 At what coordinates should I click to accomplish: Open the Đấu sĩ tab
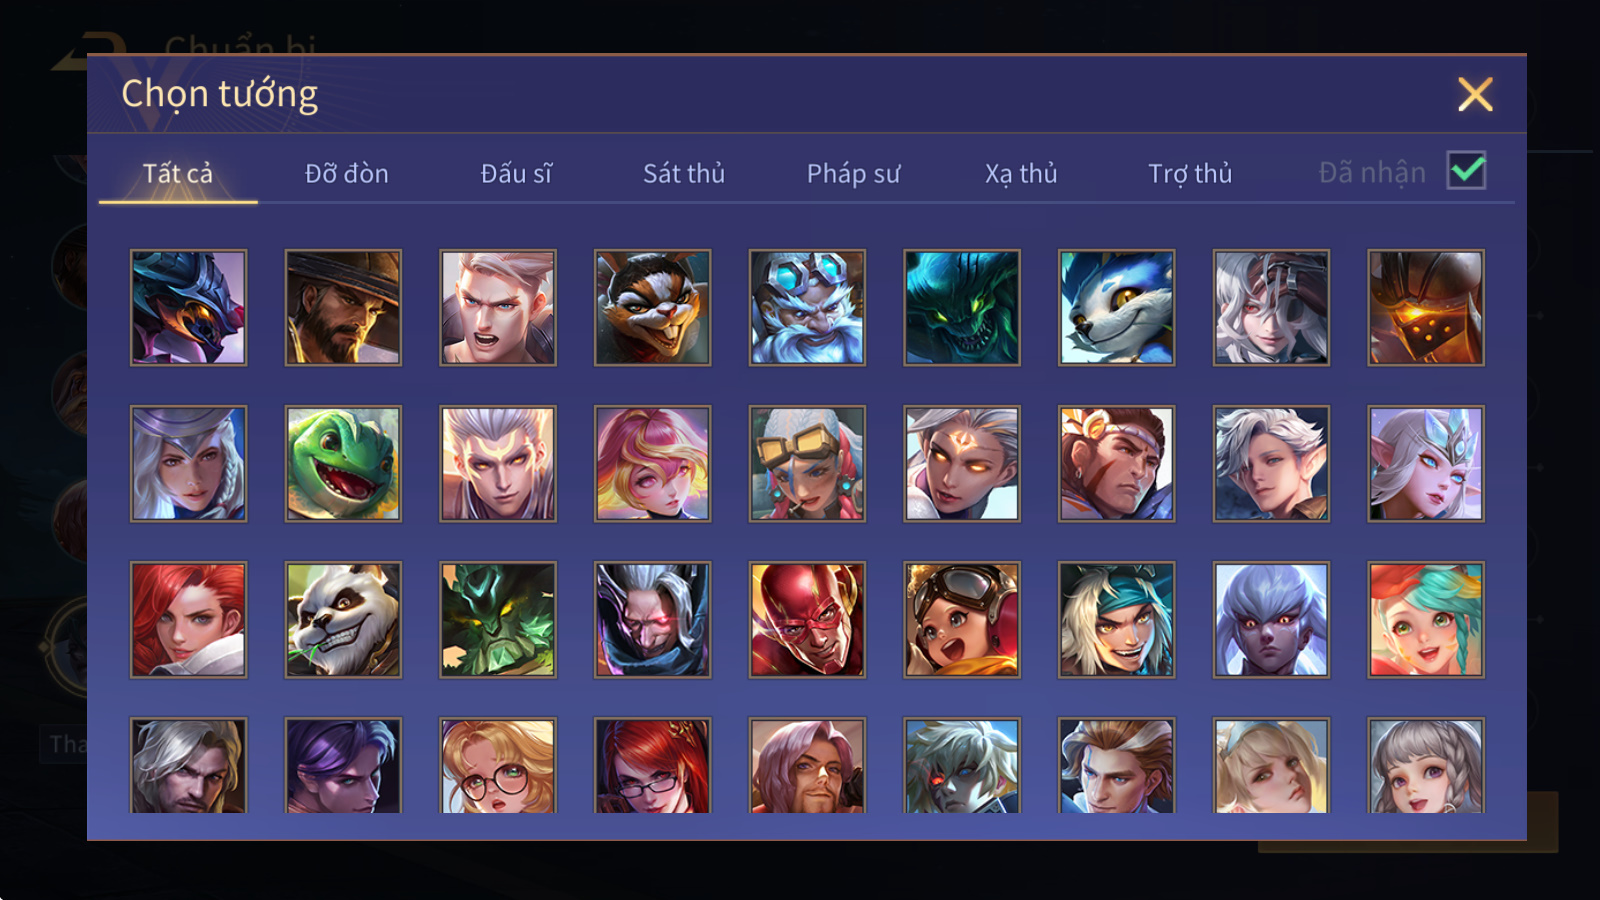coord(516,173)
